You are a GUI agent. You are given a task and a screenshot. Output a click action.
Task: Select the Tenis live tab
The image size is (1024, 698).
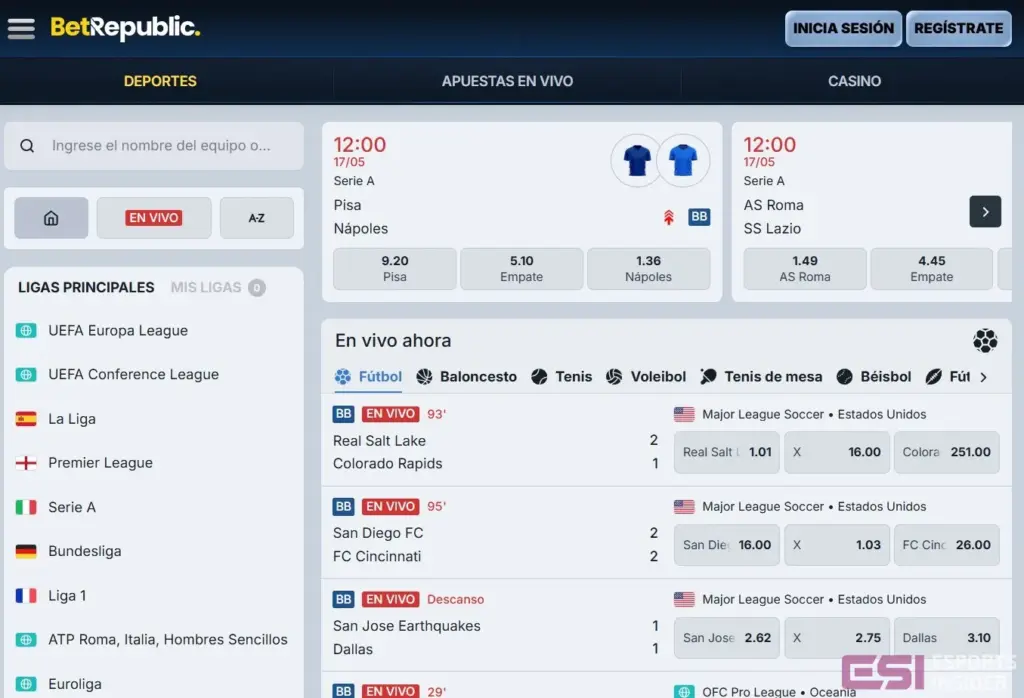[562, 377]
